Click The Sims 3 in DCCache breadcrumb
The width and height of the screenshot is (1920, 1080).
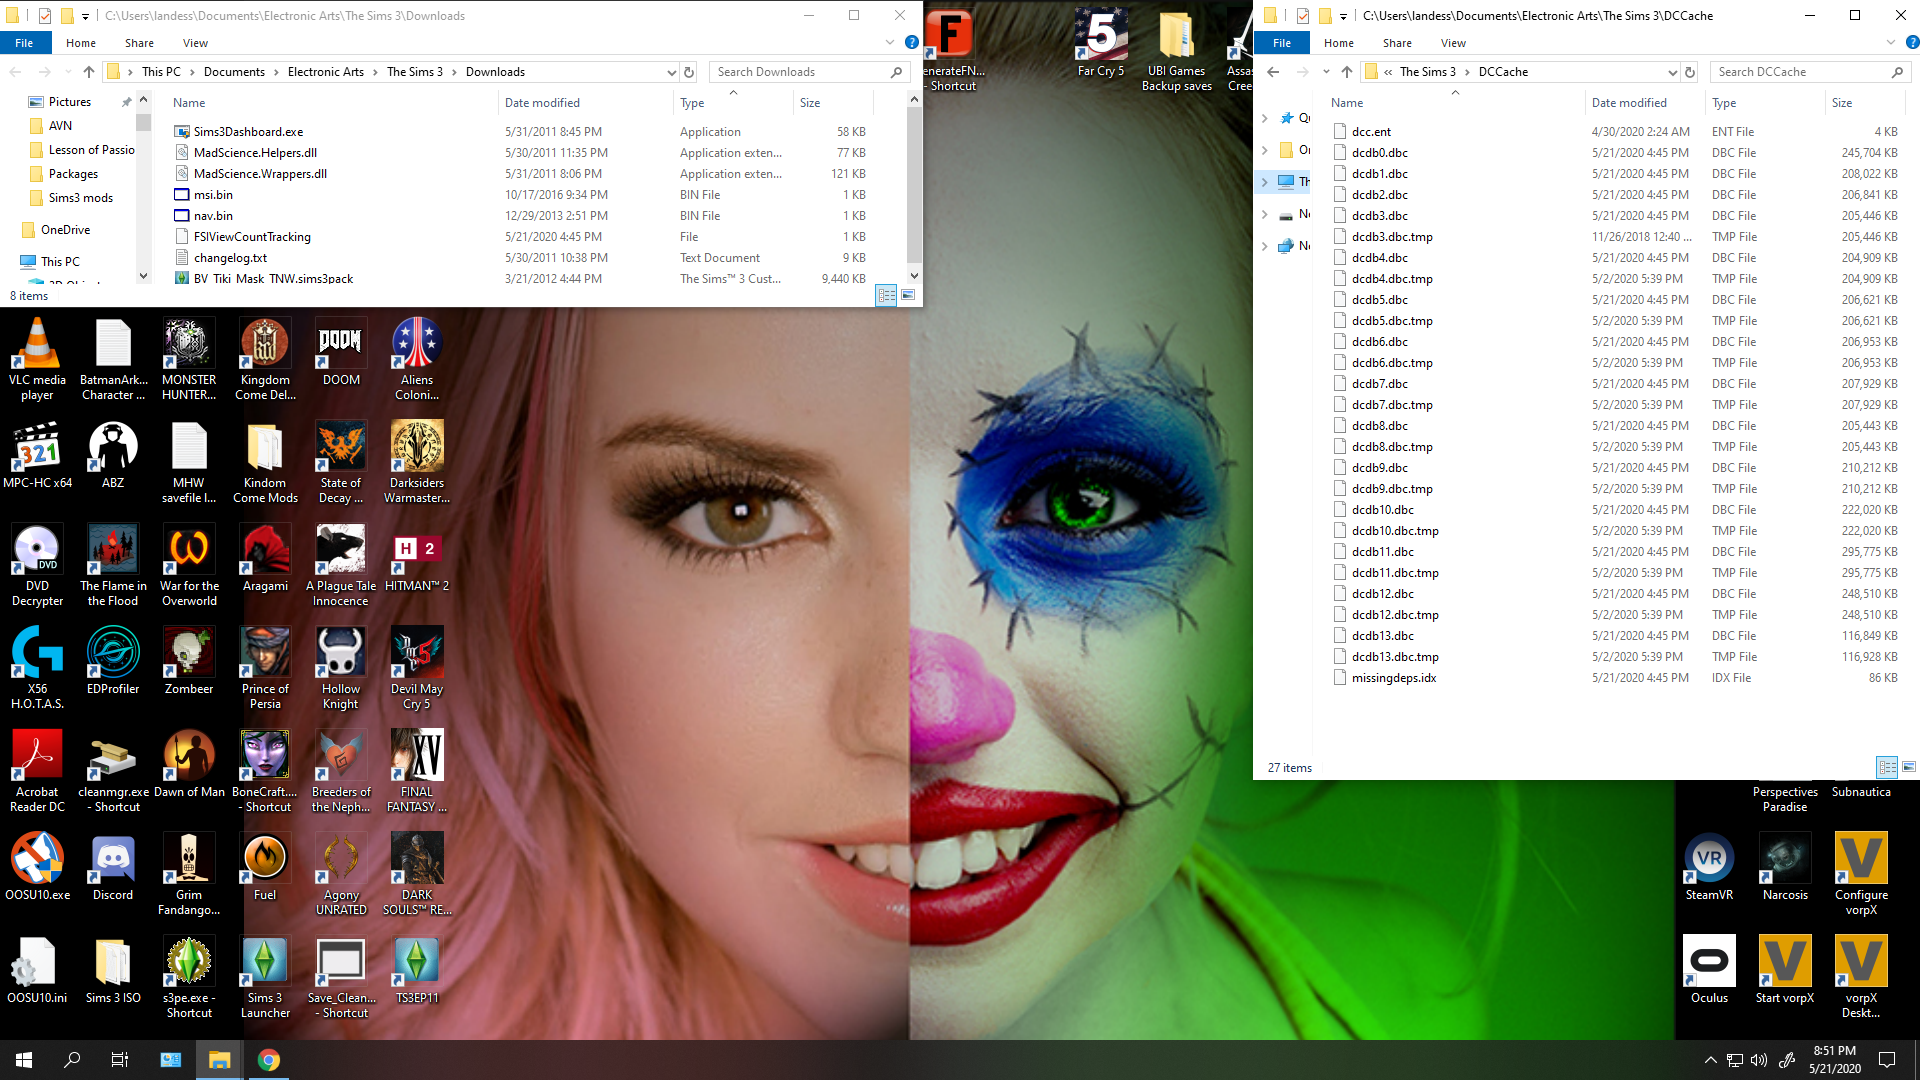(1427, 72)
